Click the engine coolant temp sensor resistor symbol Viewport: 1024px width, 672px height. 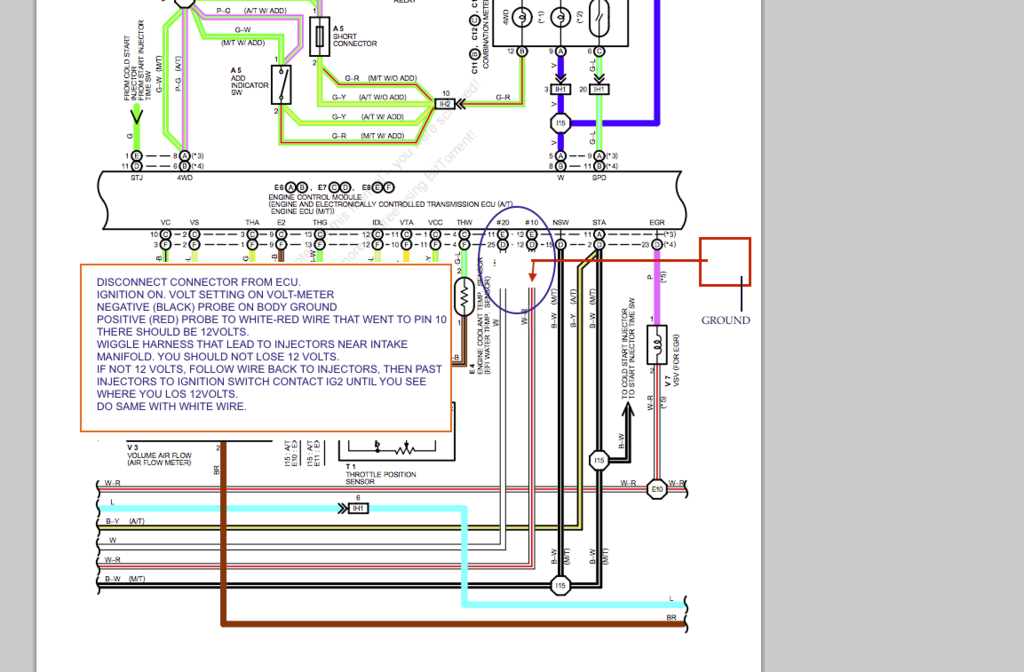tap(464, 298)
